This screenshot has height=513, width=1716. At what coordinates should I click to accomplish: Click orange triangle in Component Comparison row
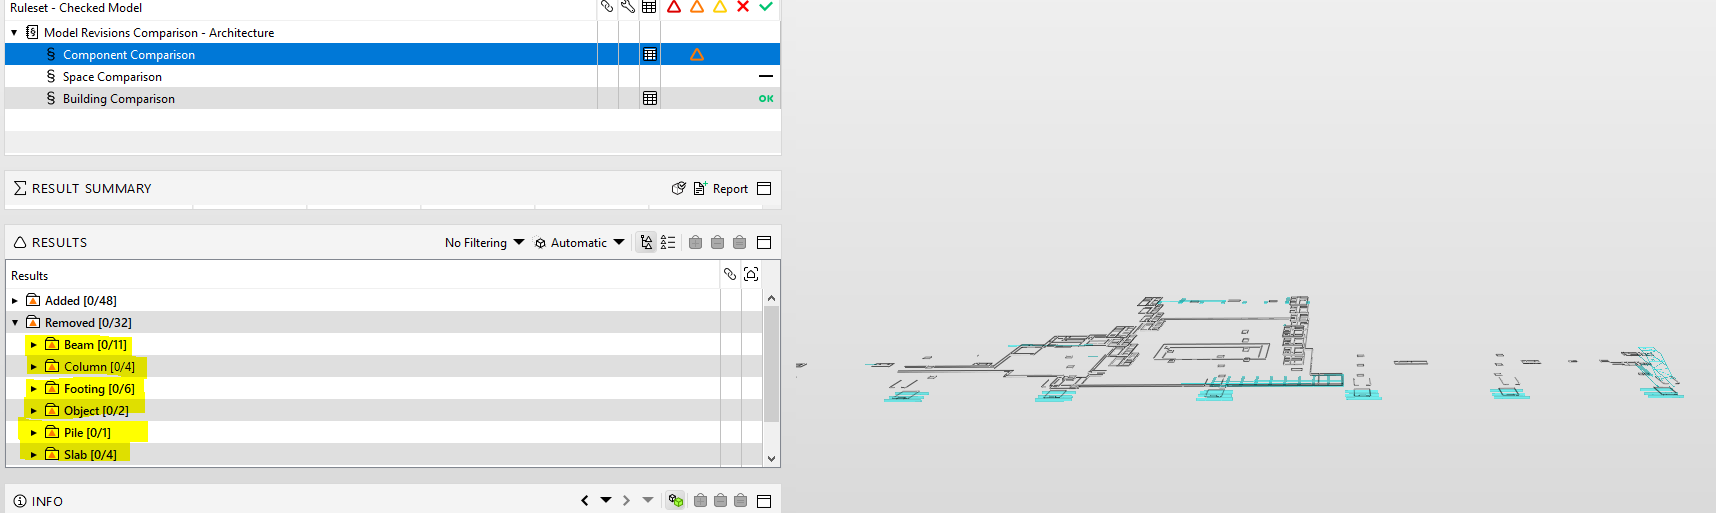point(697,55)
